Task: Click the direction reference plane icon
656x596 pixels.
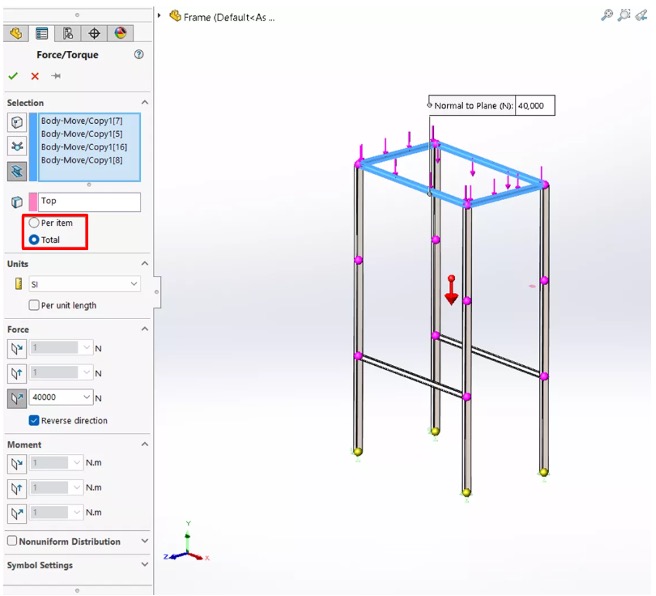Action: (17, 202)
